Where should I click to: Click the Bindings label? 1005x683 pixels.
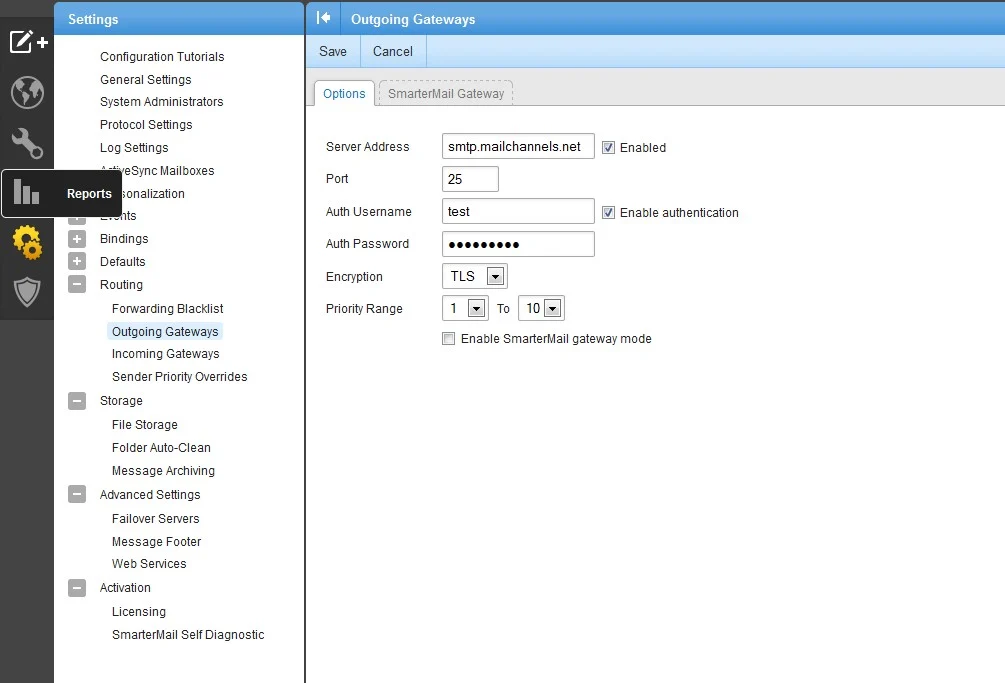[x=124, y=239]
